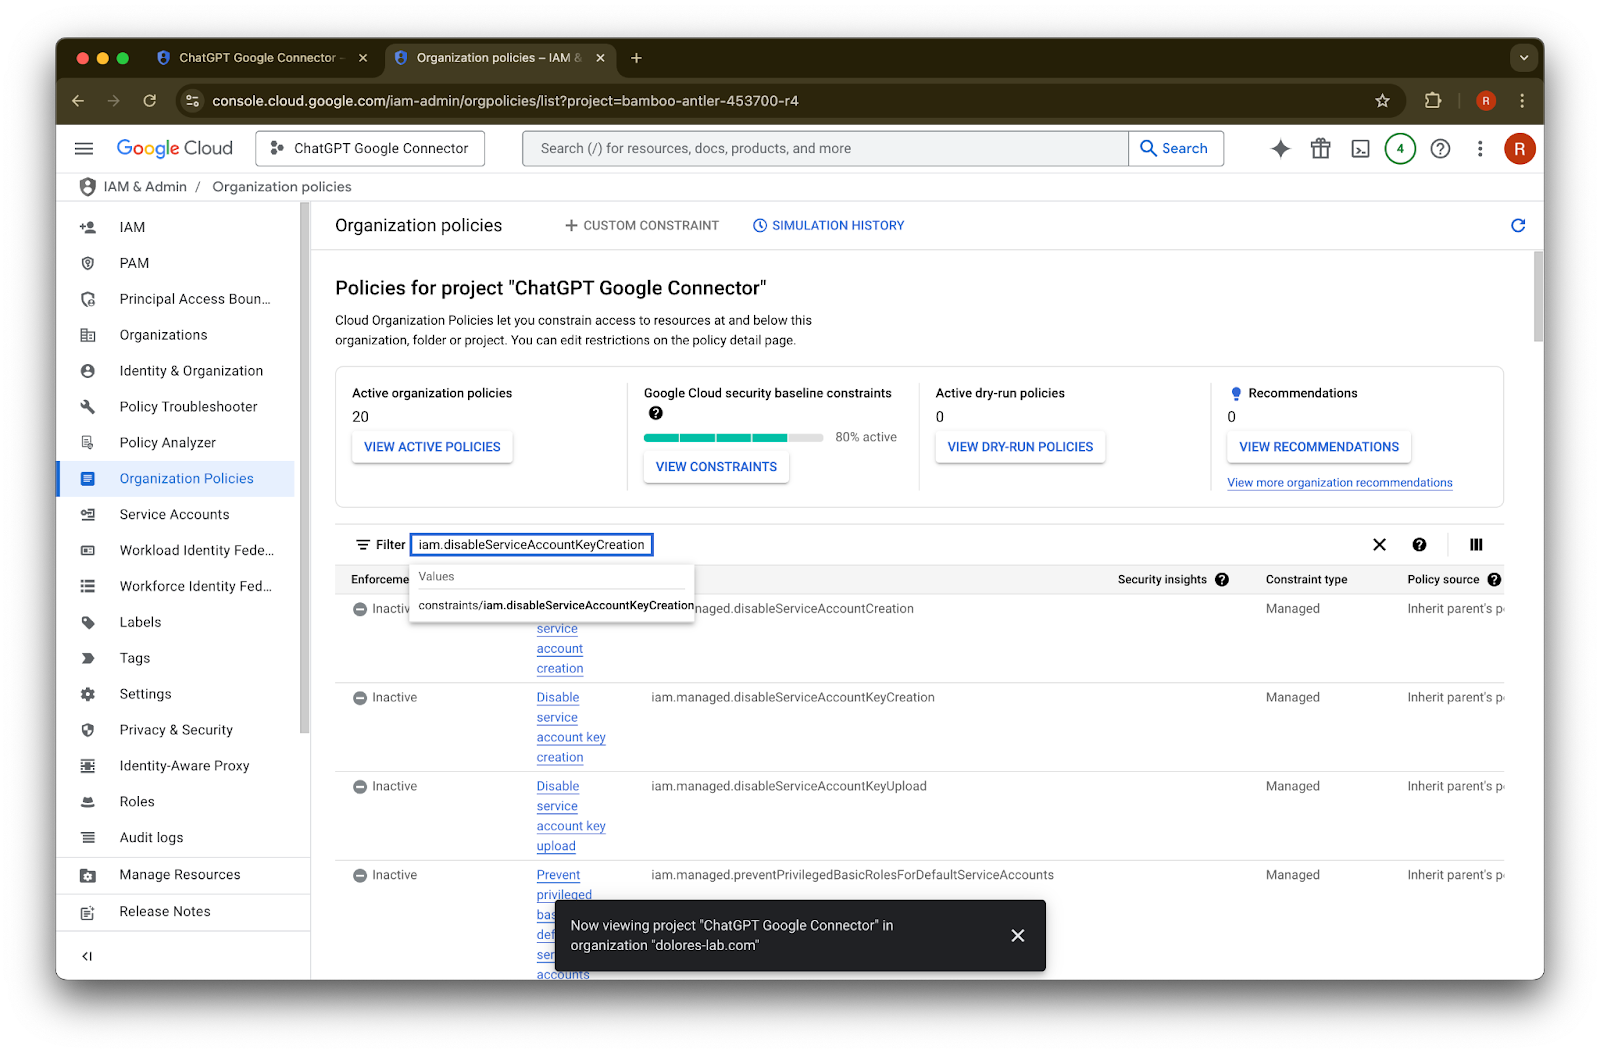Switch to Organization policies browser tab
1600x1053 pixels.
coord(498,58)
